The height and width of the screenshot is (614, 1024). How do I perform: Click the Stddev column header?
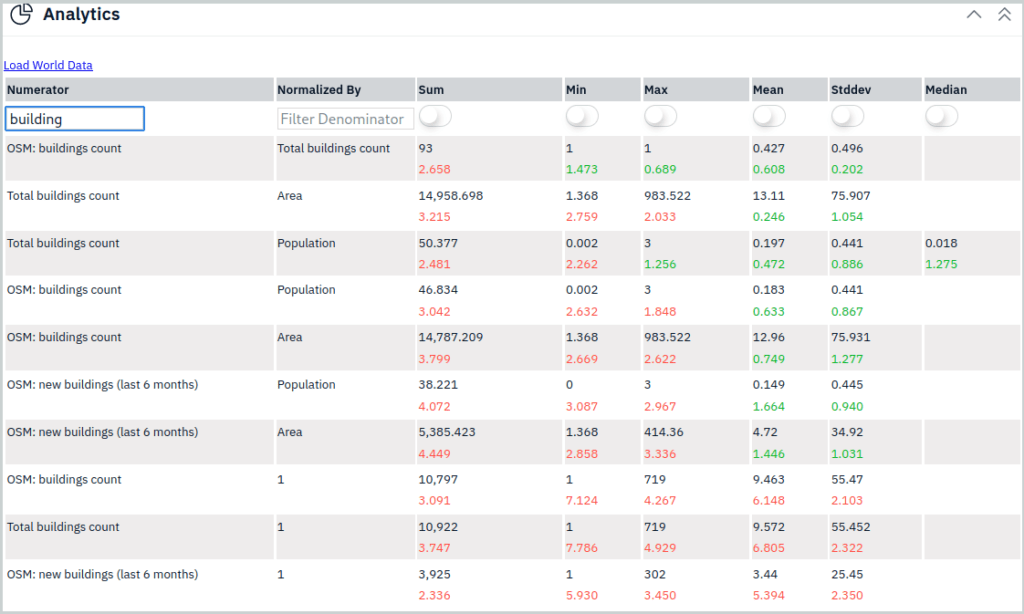click(850, 90)
